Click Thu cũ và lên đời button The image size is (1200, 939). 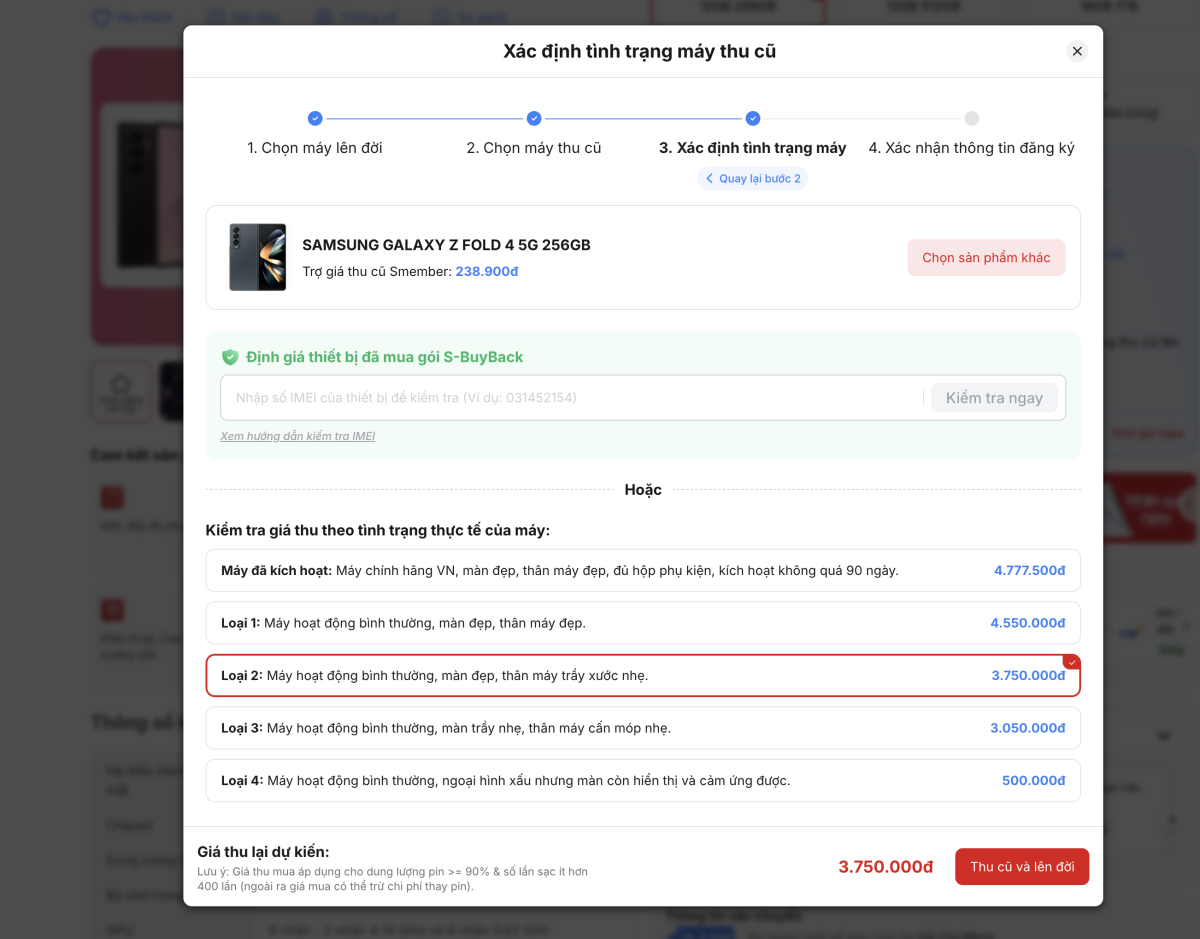[1022, 866]
